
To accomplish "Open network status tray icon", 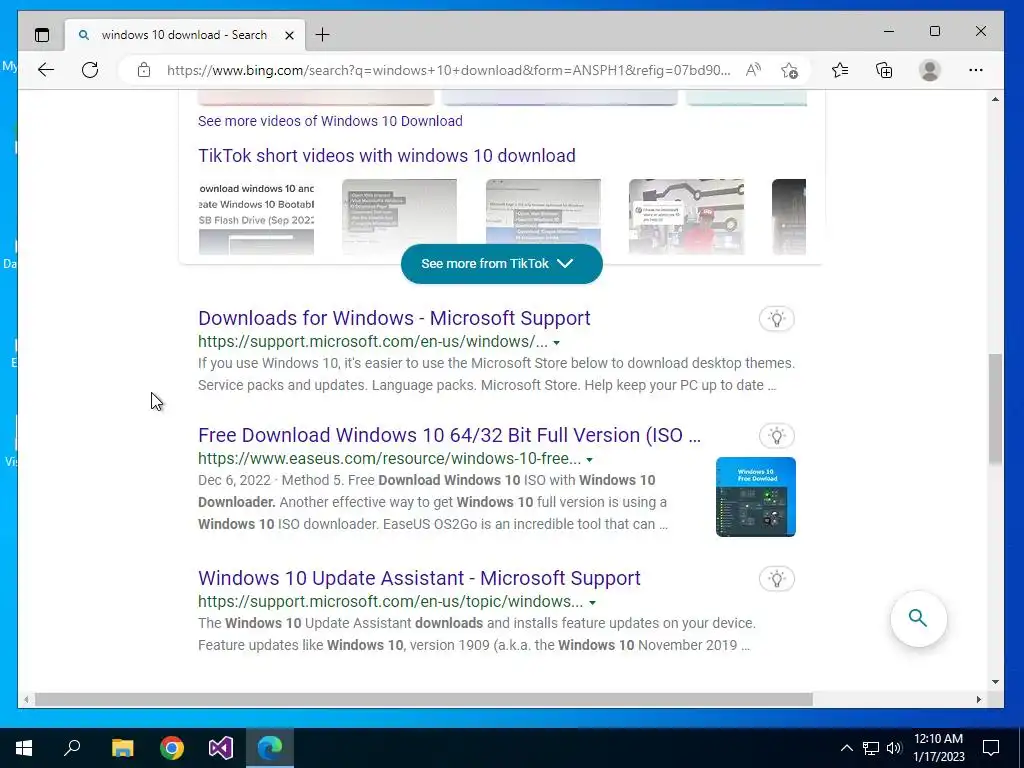I will [x=870, y=748].
